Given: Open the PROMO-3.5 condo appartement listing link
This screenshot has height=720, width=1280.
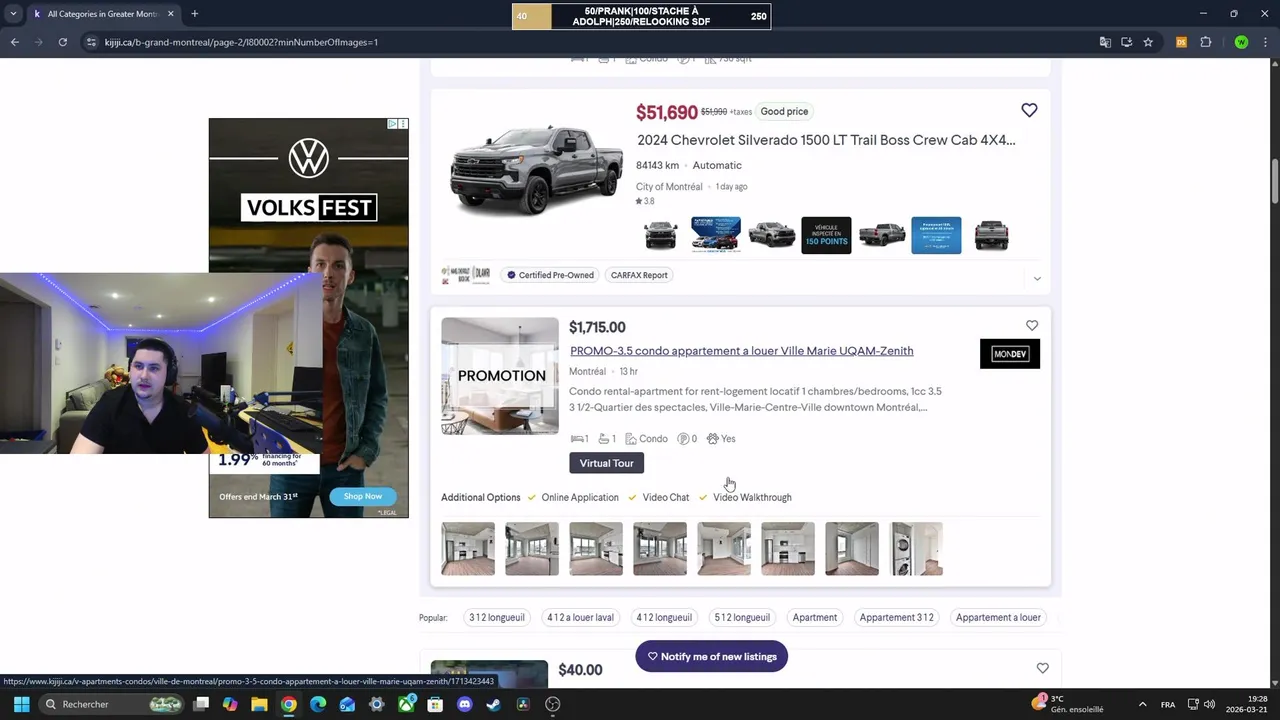Looking at the screenshot, I should coord(741,351).
